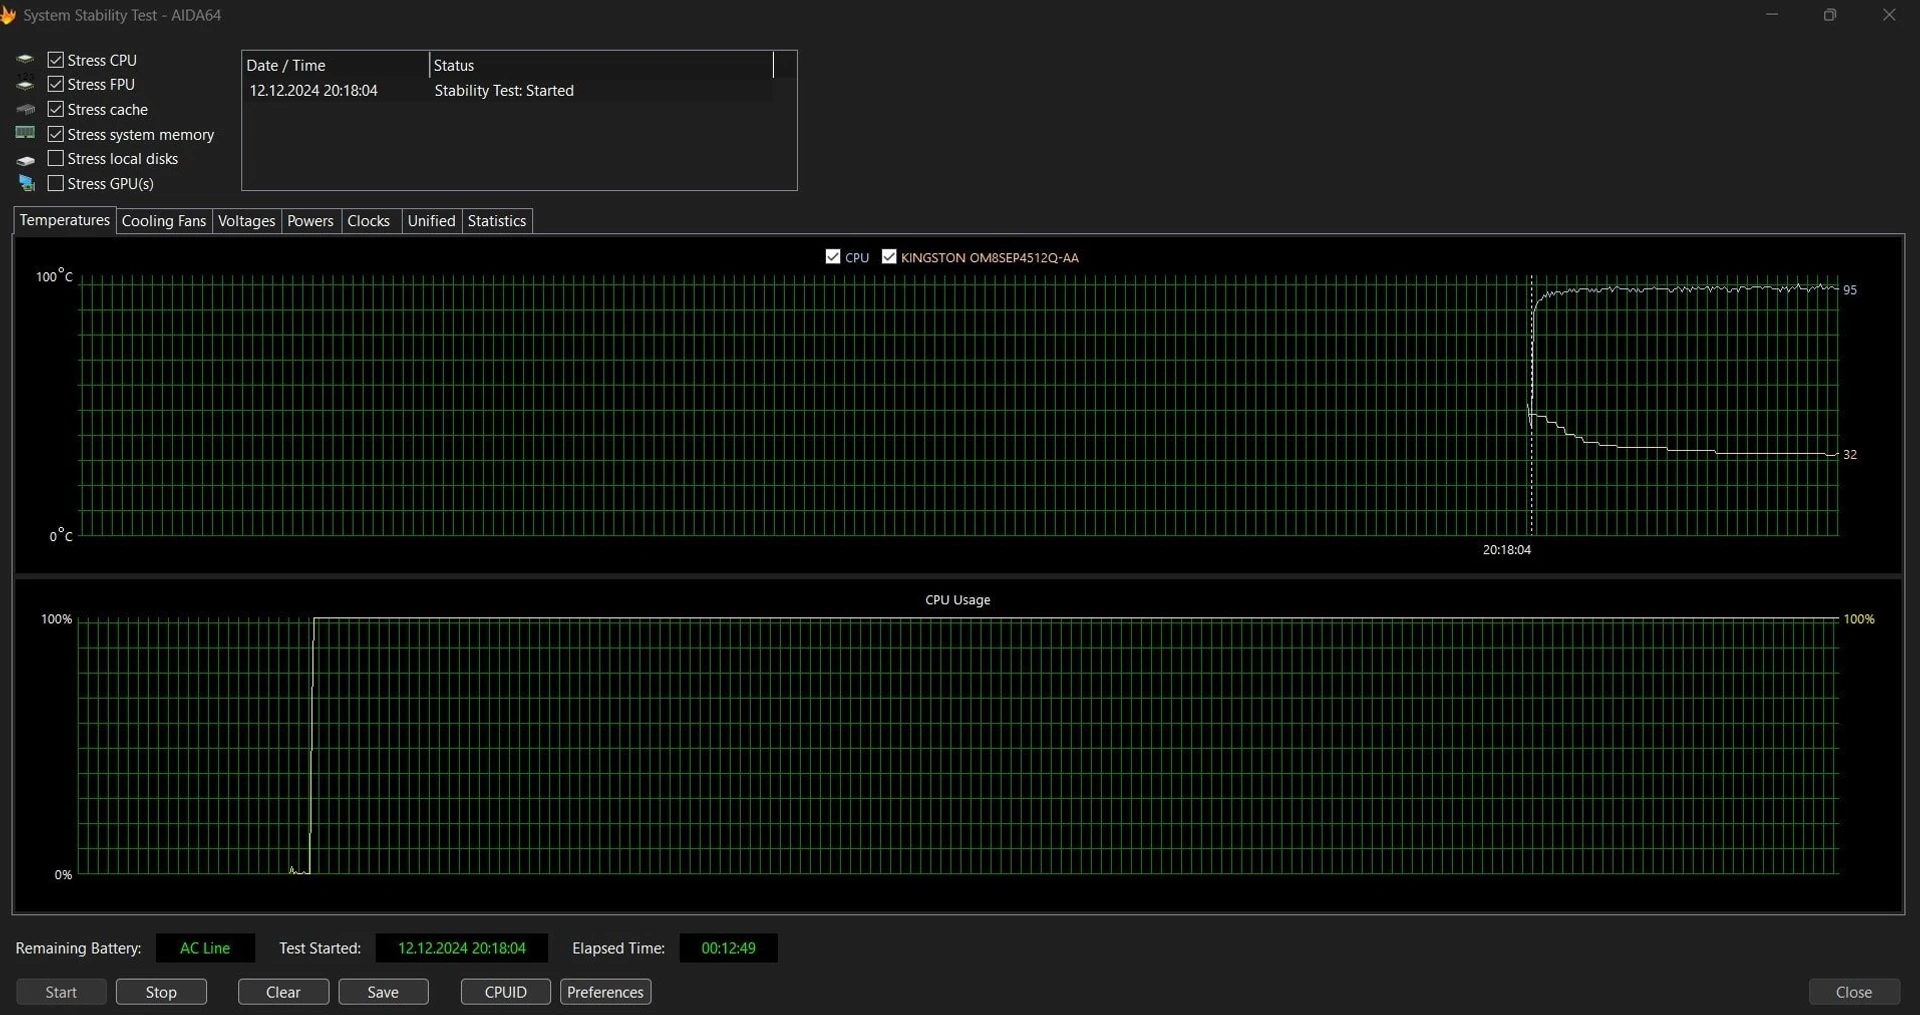
Task: Save the test results
Action: [383, 992]
